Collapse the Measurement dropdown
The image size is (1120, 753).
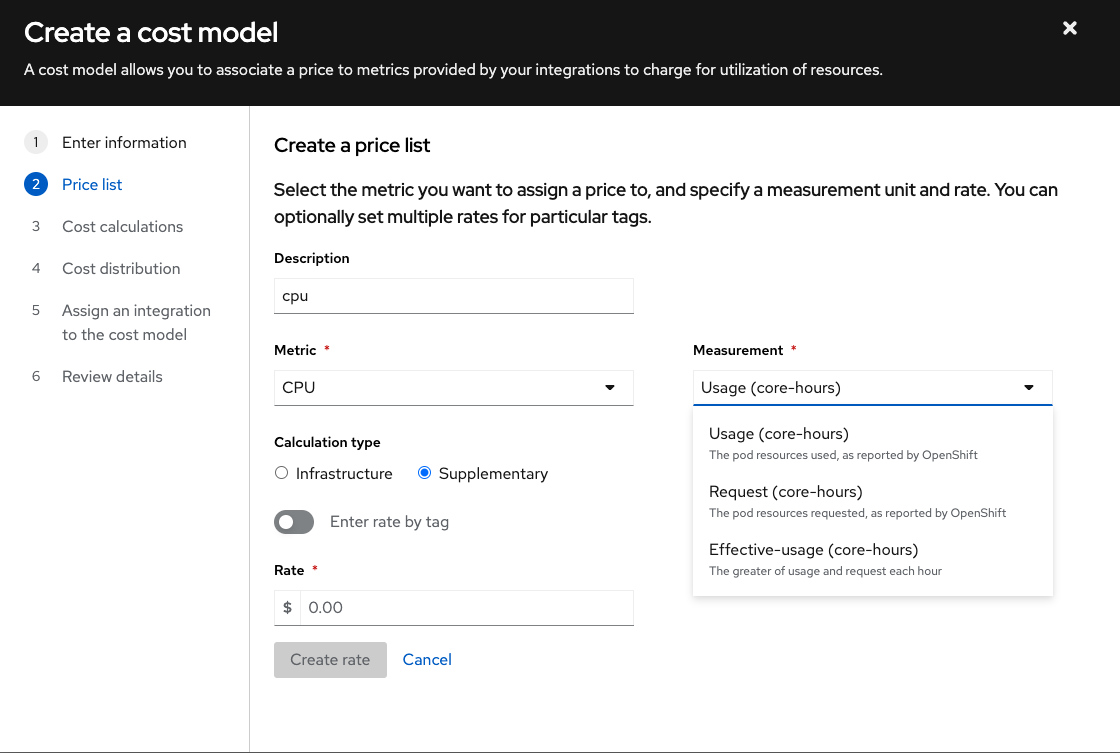pyautogui.click(x=872, y=388)
